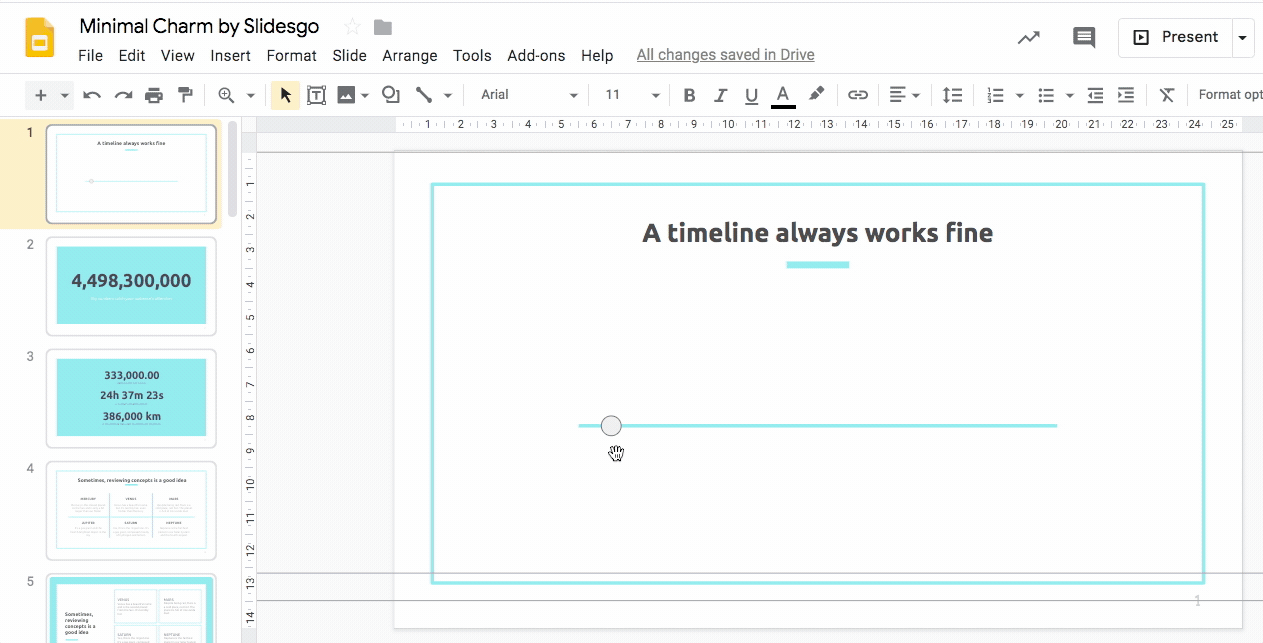Image resolution: width=1263 pixels, height=643 pixels.
Task: Open the comment history panel
Action: click(1083, 37)
